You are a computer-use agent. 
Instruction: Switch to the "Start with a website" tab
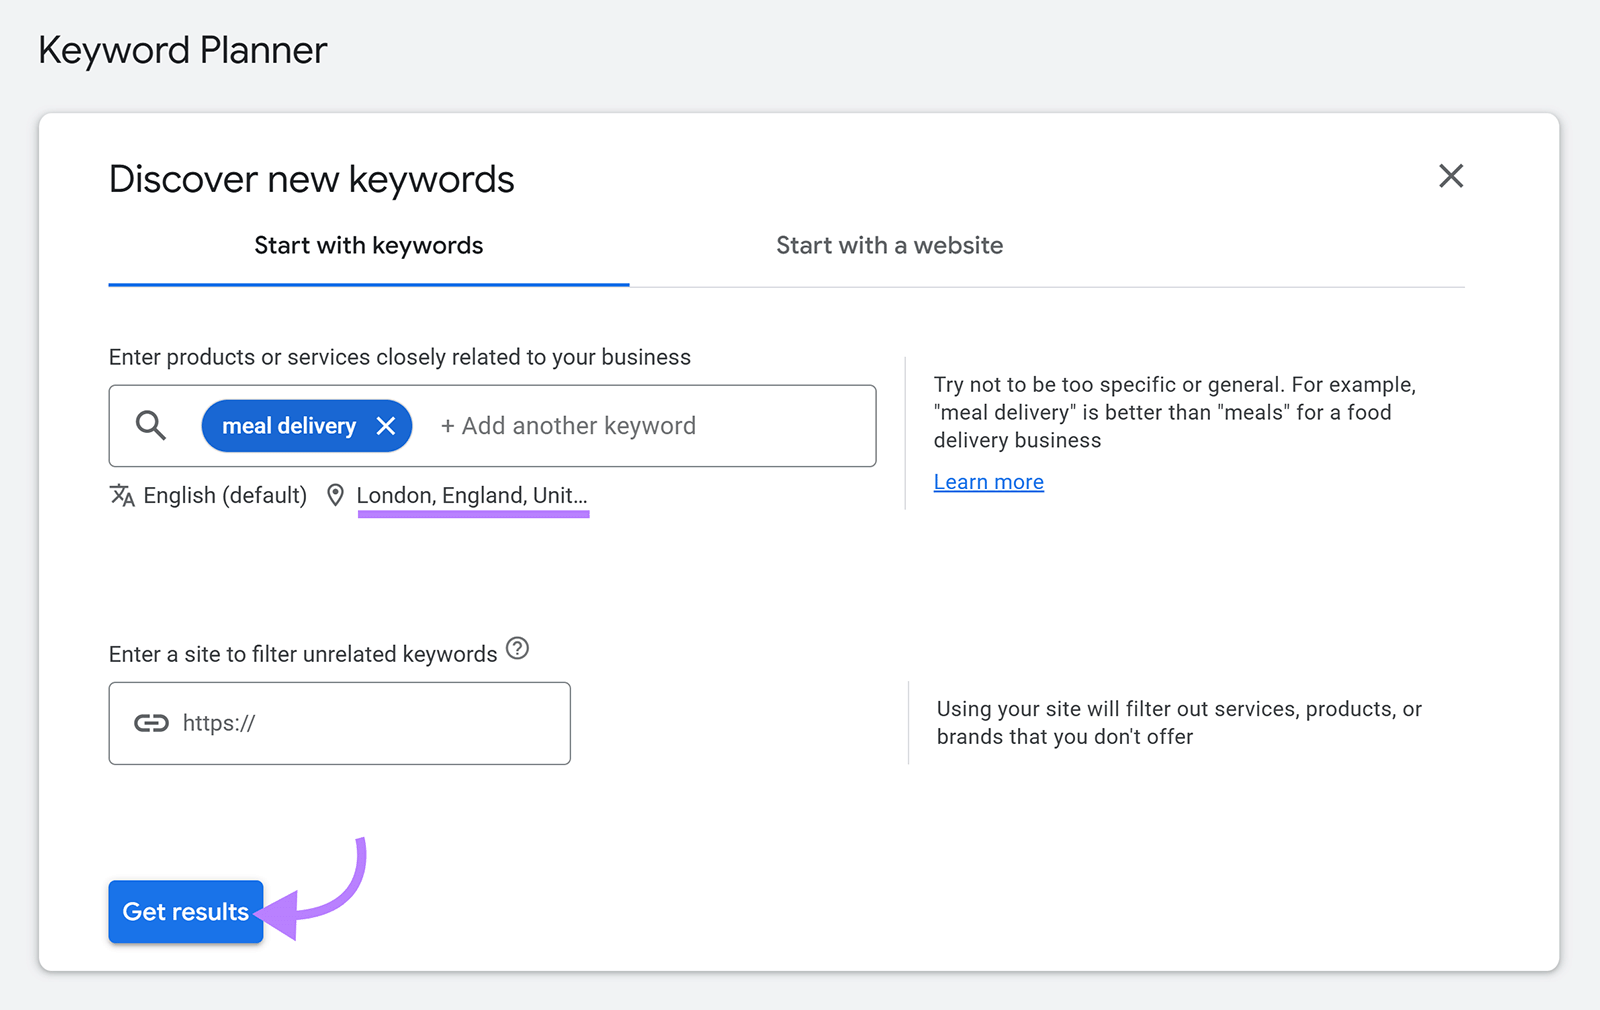click(889, 246)
